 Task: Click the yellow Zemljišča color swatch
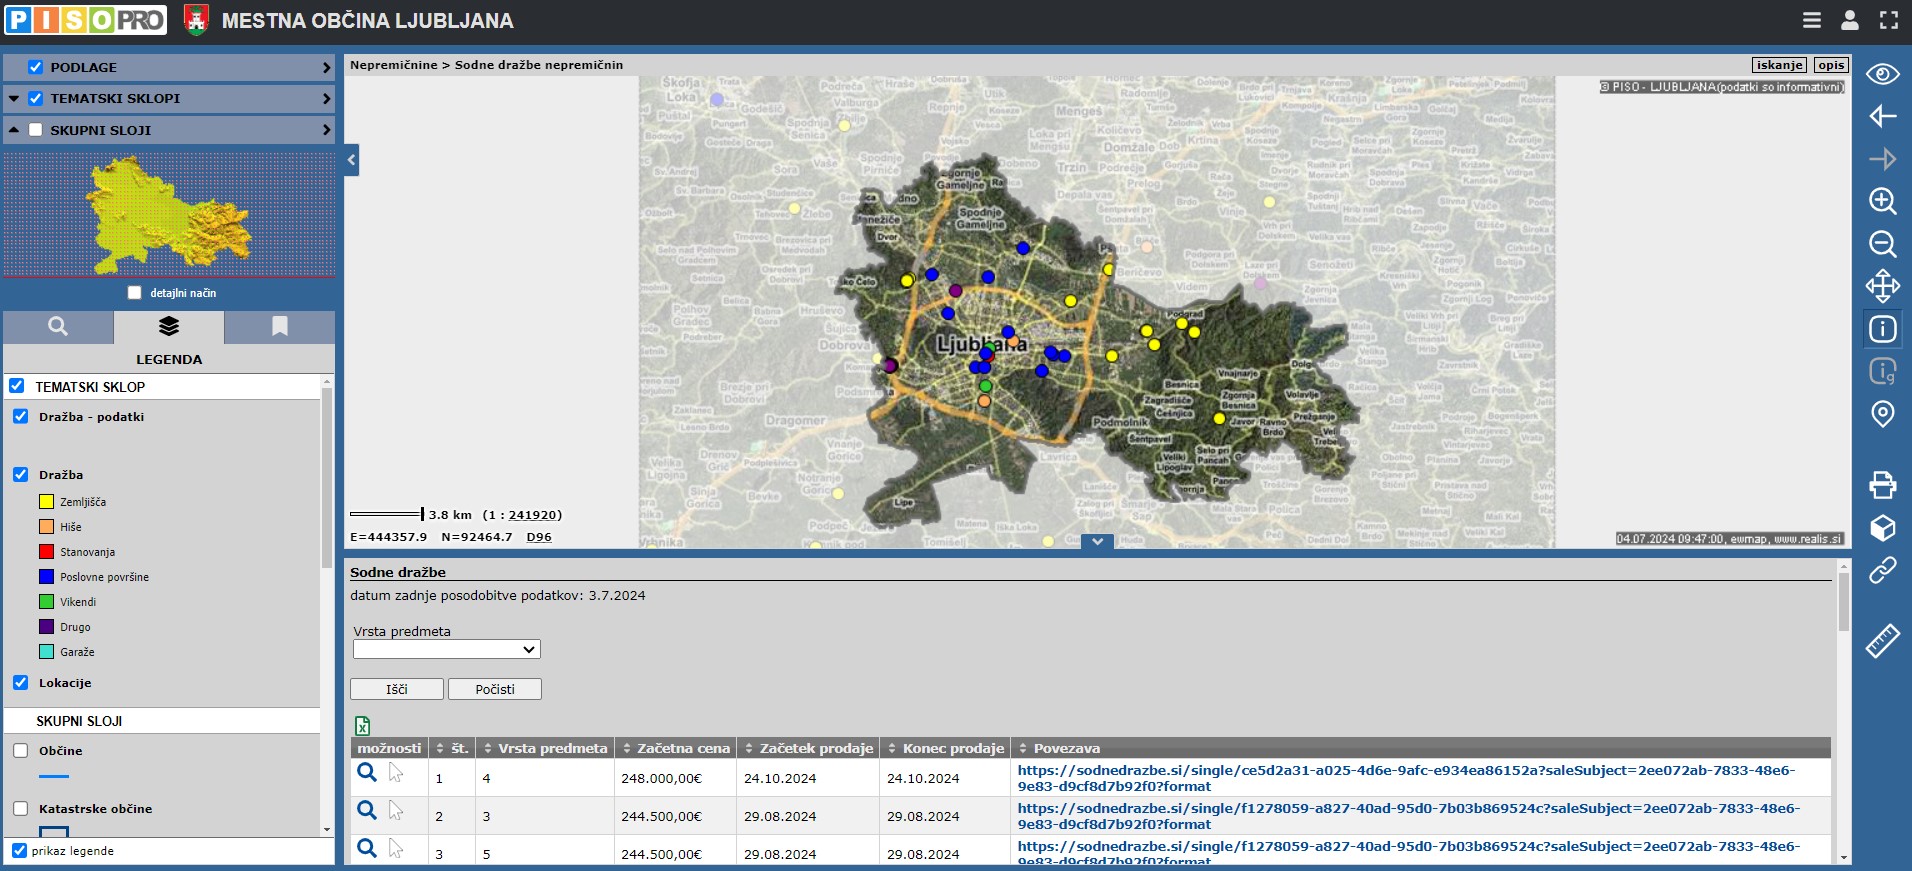tap(46, 502)
